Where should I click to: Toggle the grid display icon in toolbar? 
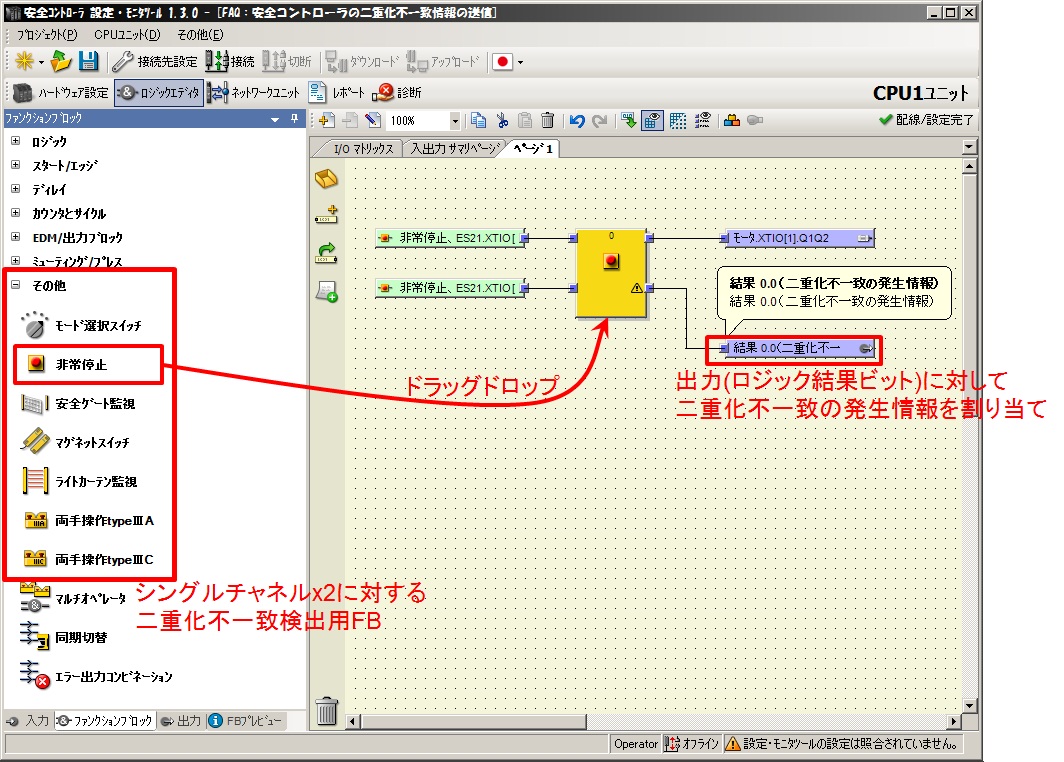678,121
